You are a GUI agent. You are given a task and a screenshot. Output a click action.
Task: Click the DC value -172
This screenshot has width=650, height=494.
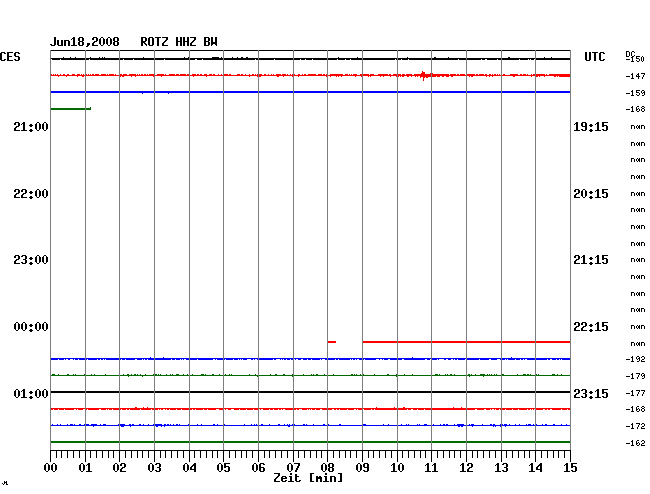(x=635, y=426)
